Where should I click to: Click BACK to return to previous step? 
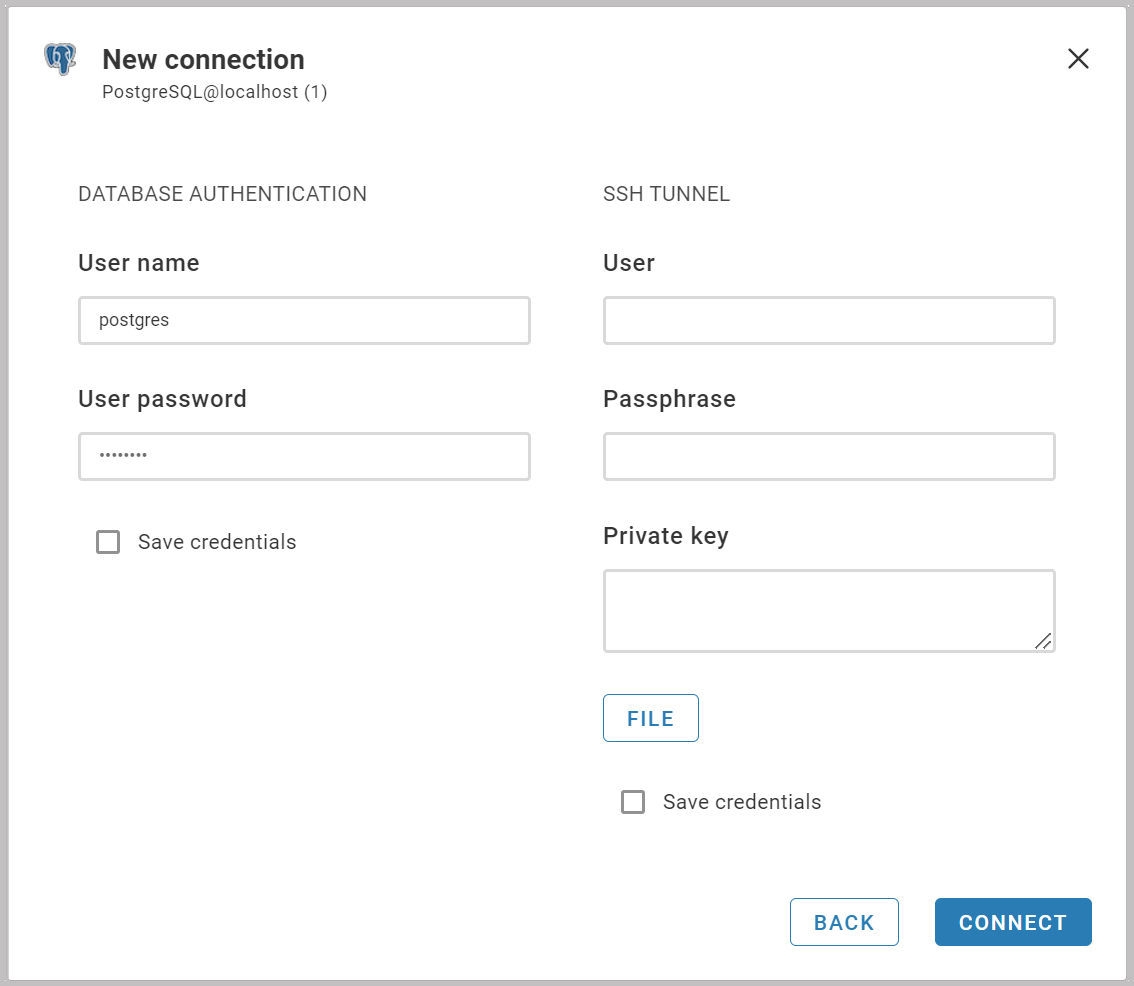tap(844, 922)
